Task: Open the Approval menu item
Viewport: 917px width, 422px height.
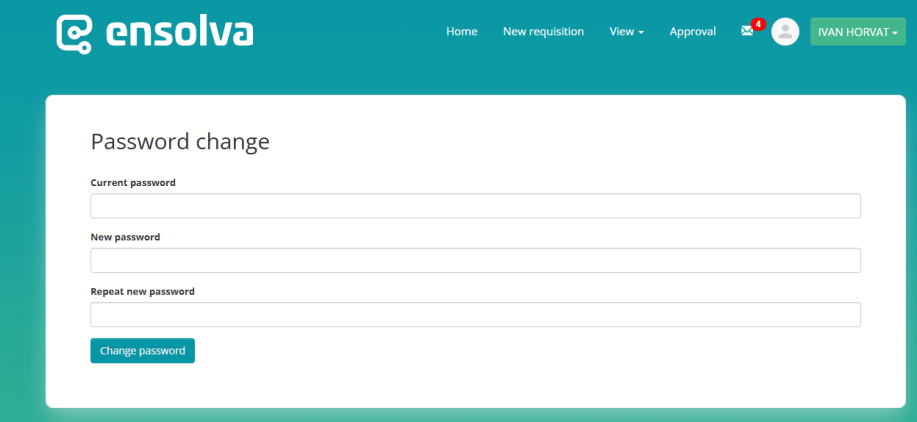Action: pyautogui.click(x=692, y=32)
